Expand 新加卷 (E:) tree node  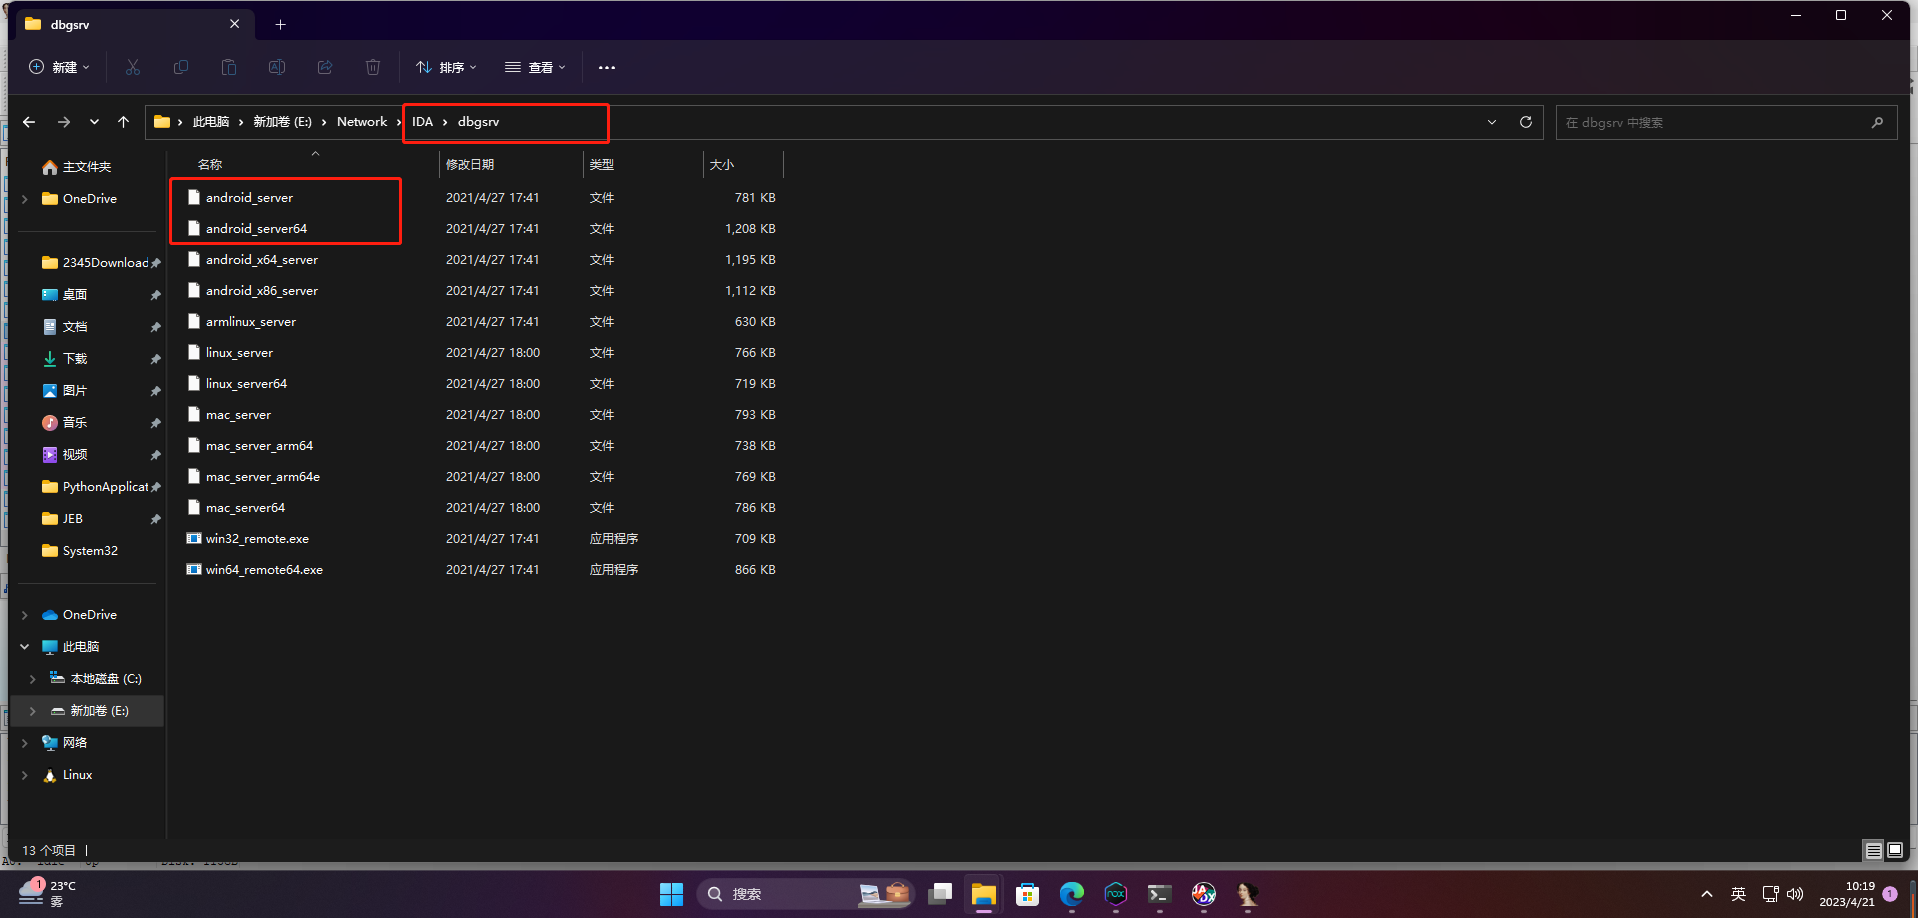point(33,711)
